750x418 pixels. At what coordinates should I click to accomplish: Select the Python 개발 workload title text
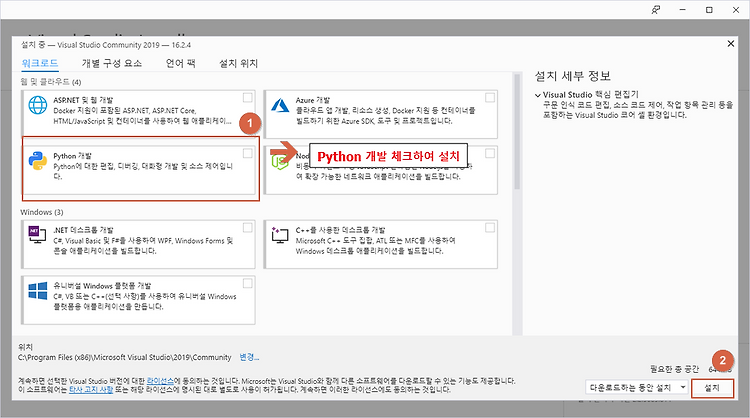[72, 156]
